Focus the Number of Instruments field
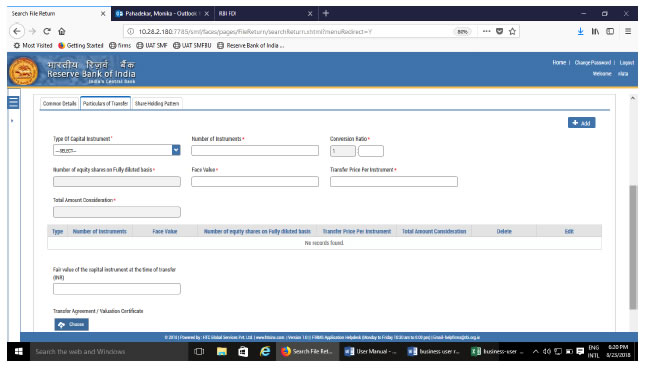Viewport: 649px width, 368px height. point(255,151)
